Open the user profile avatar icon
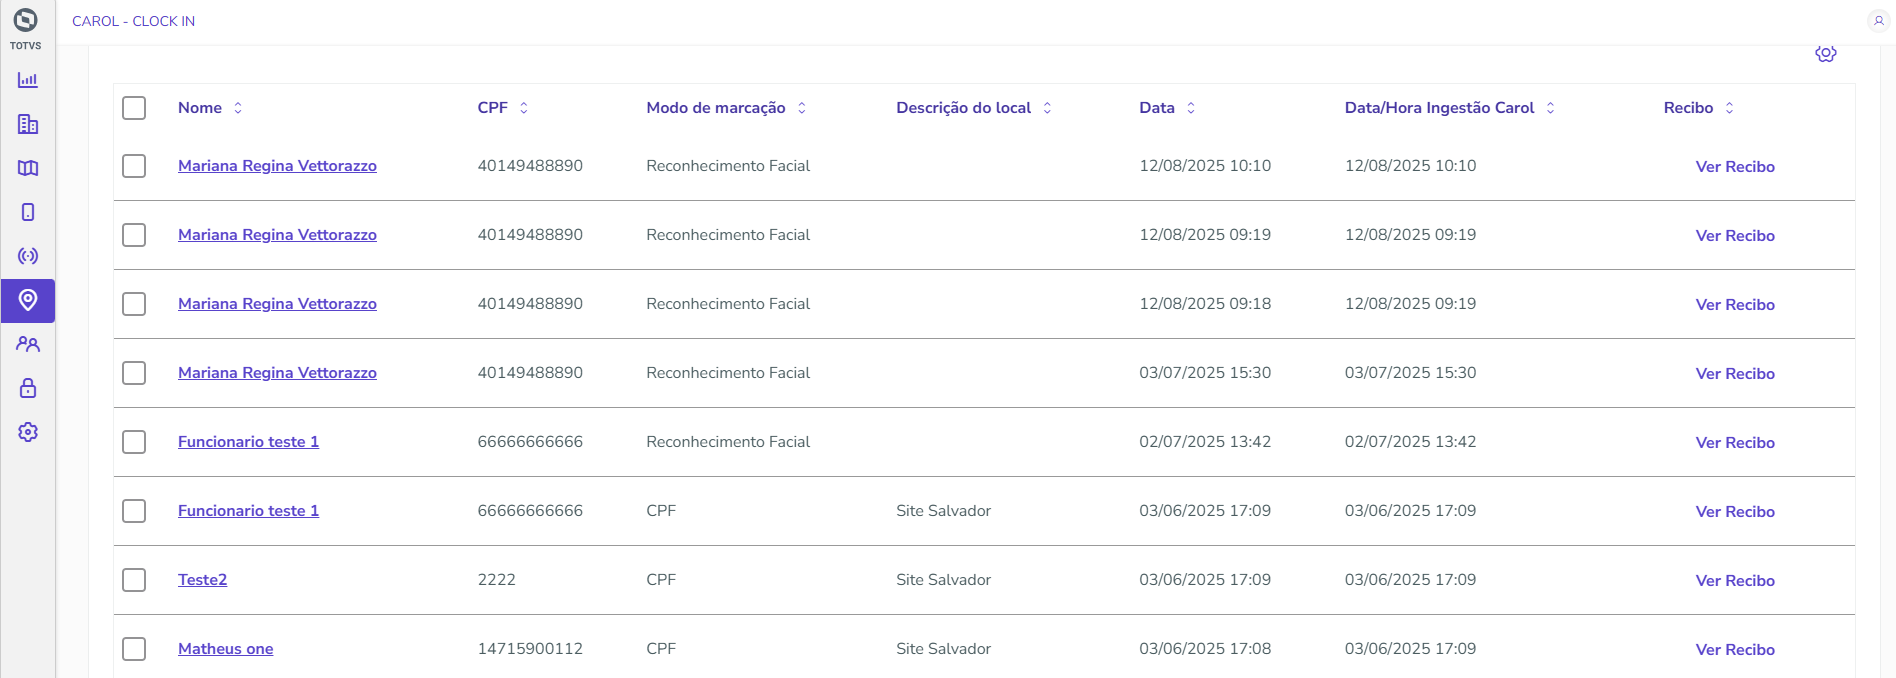This screenshot has width=1896, height=678. 1878,21
